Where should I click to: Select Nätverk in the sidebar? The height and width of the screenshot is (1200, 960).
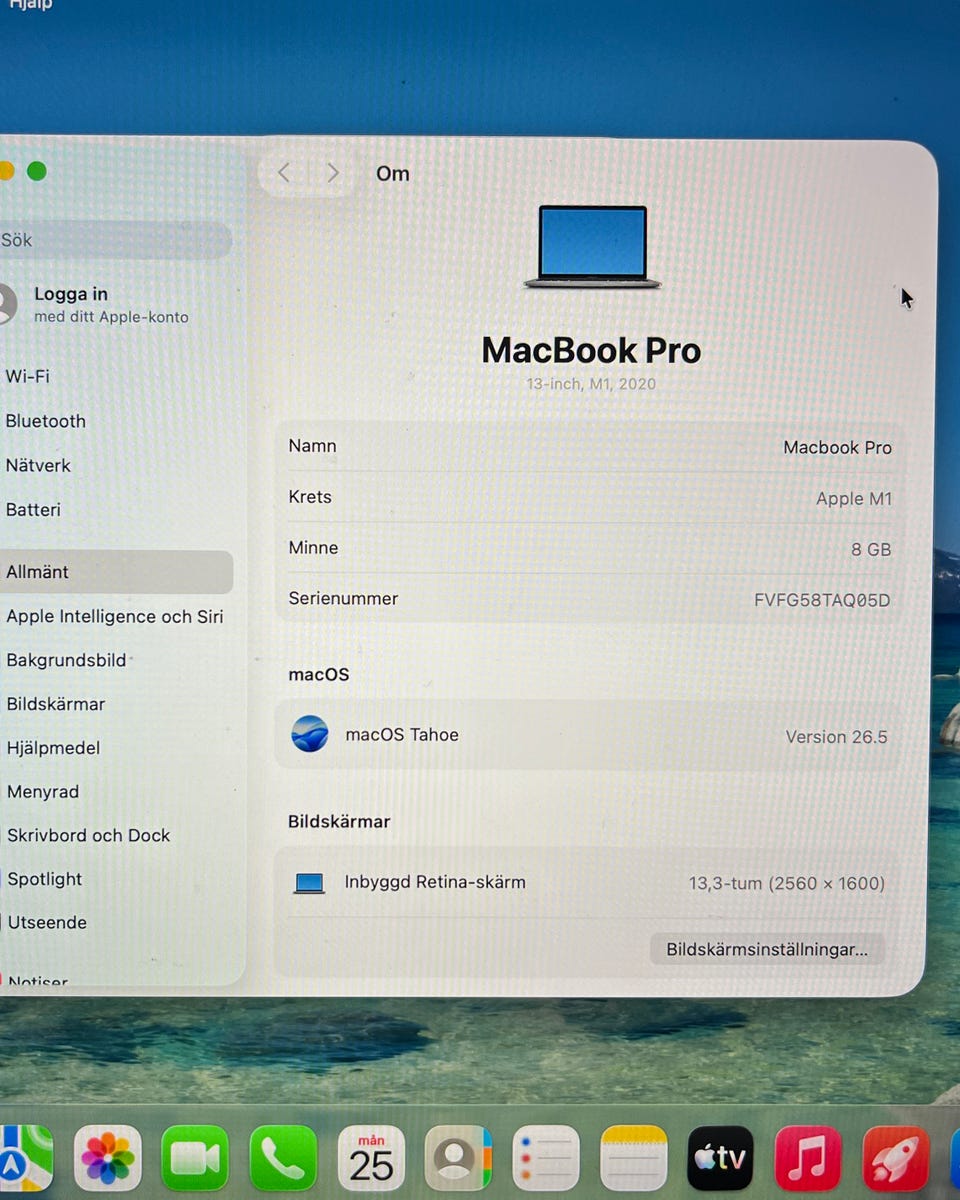tap(38, 465)
